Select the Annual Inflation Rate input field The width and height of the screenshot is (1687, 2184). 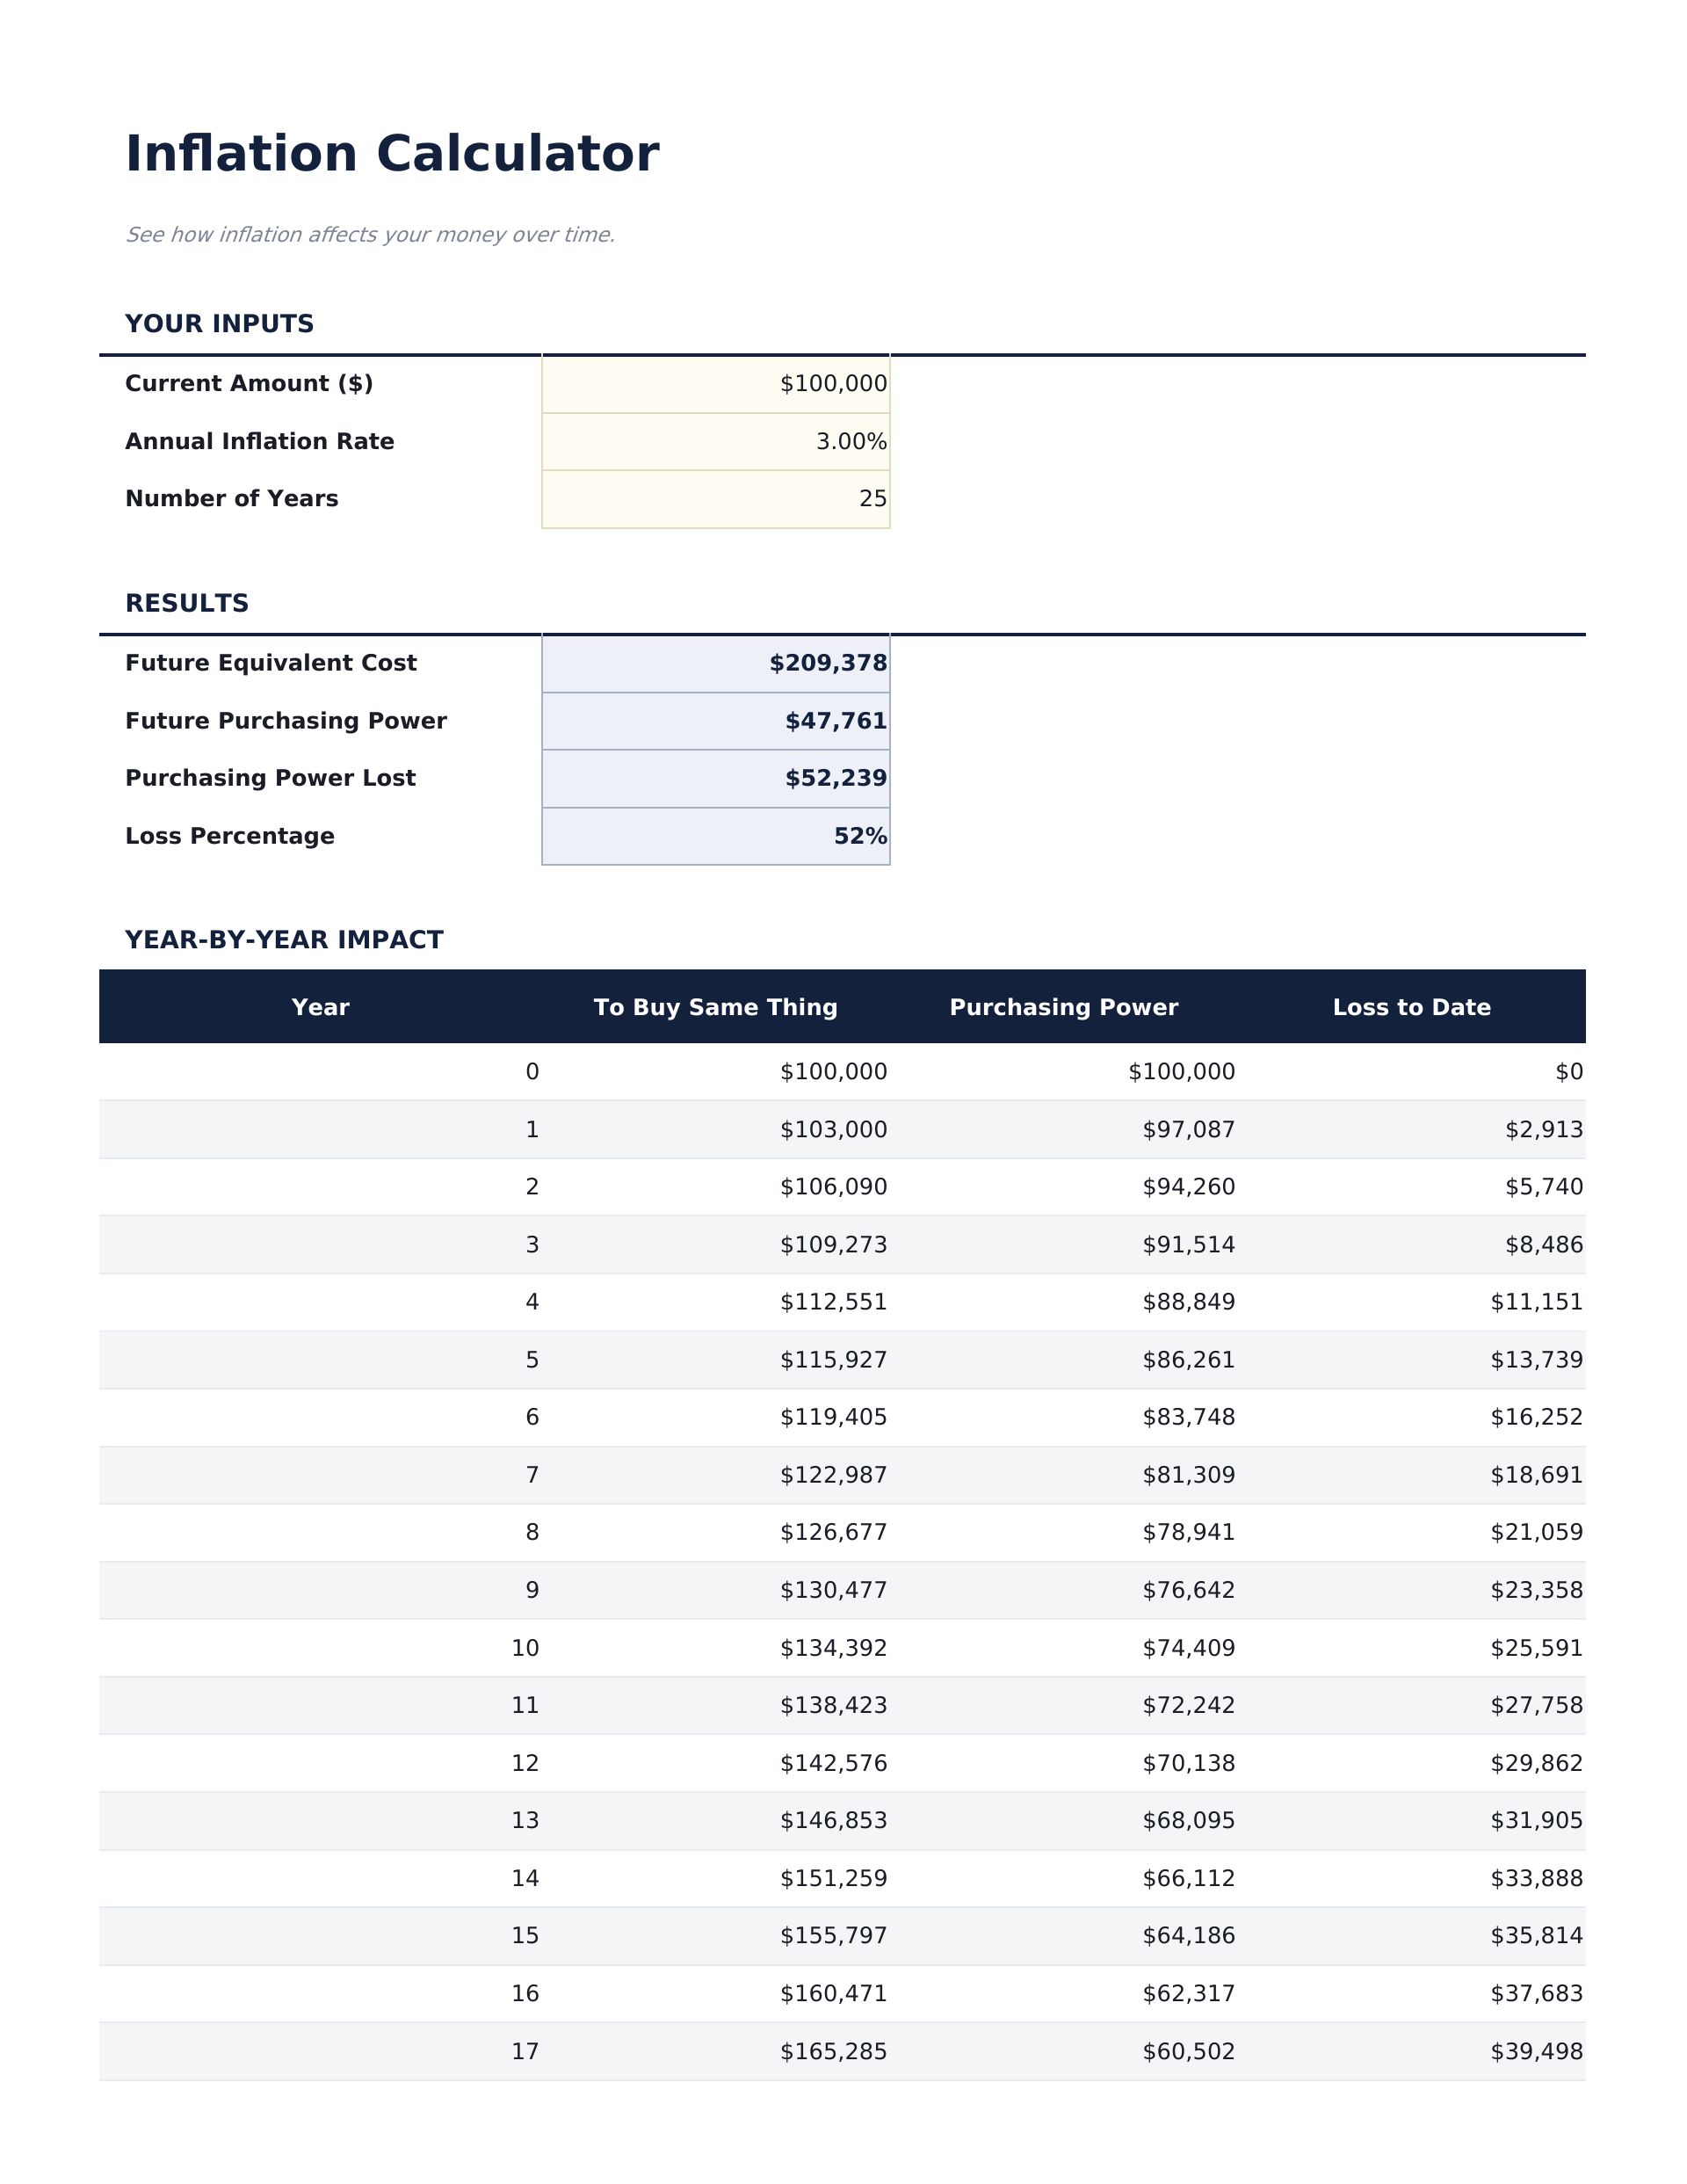(x=715, y=441)
